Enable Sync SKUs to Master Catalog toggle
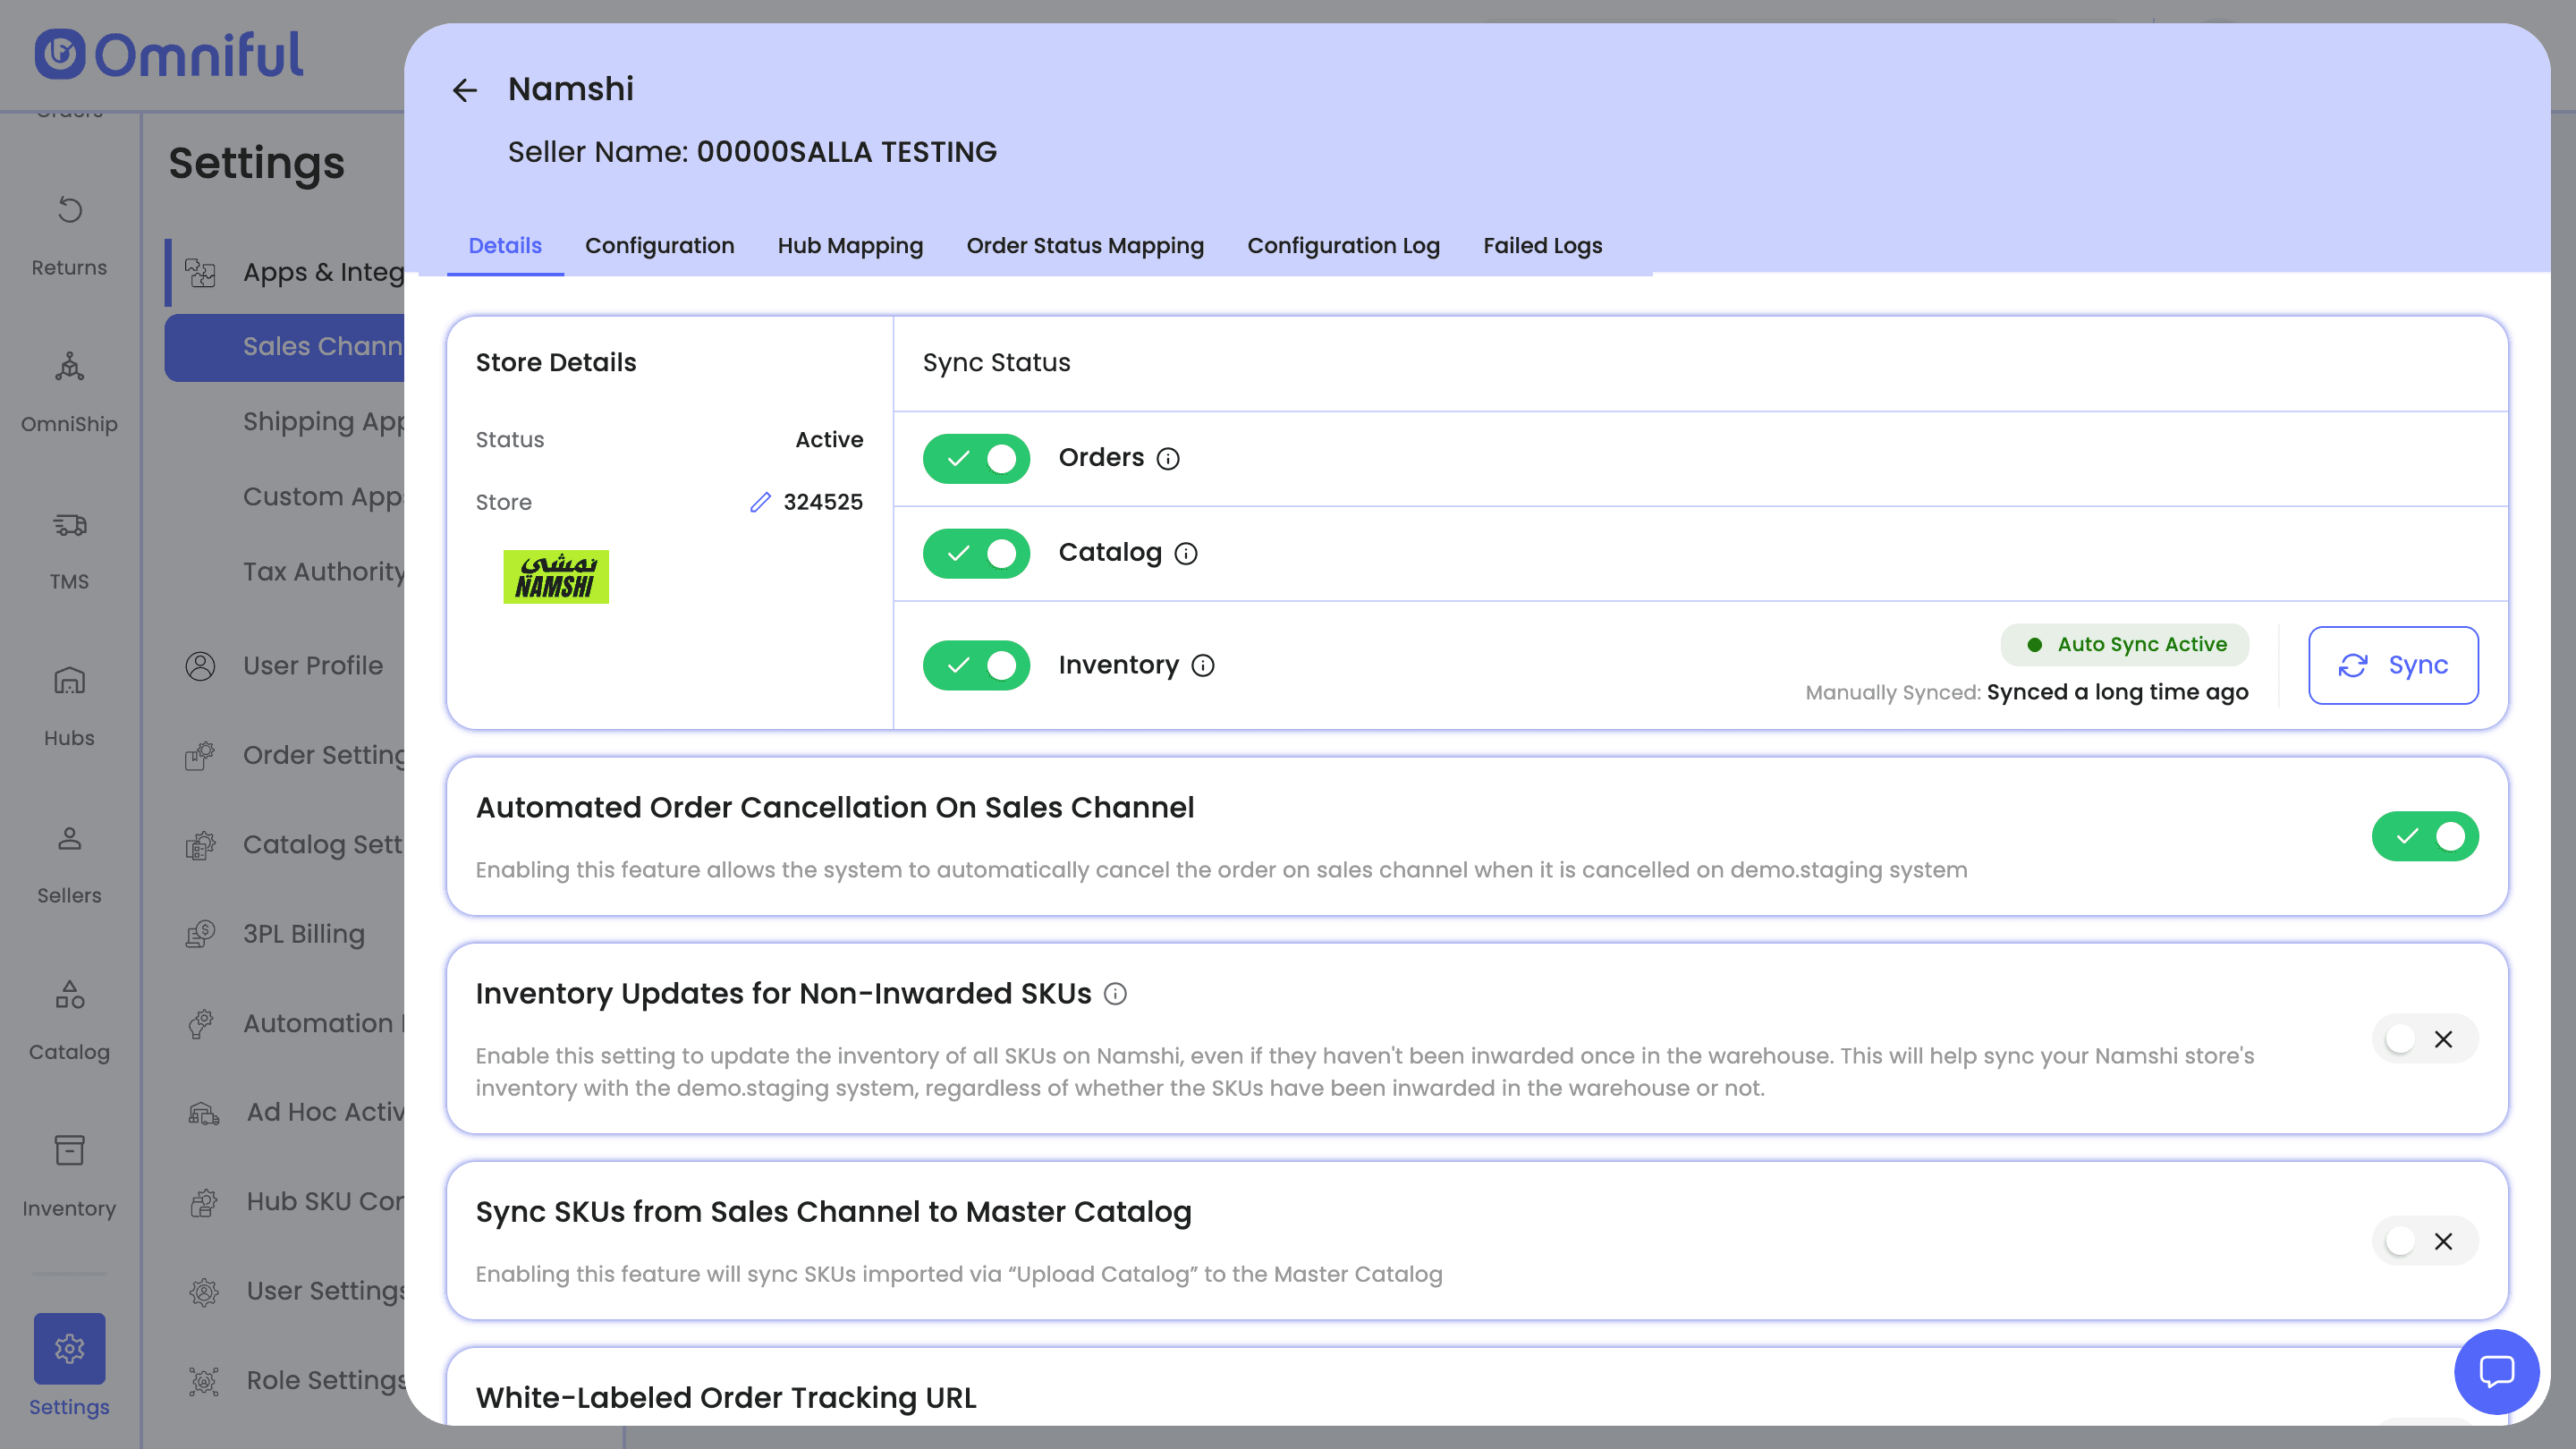 (2424, 1241)
